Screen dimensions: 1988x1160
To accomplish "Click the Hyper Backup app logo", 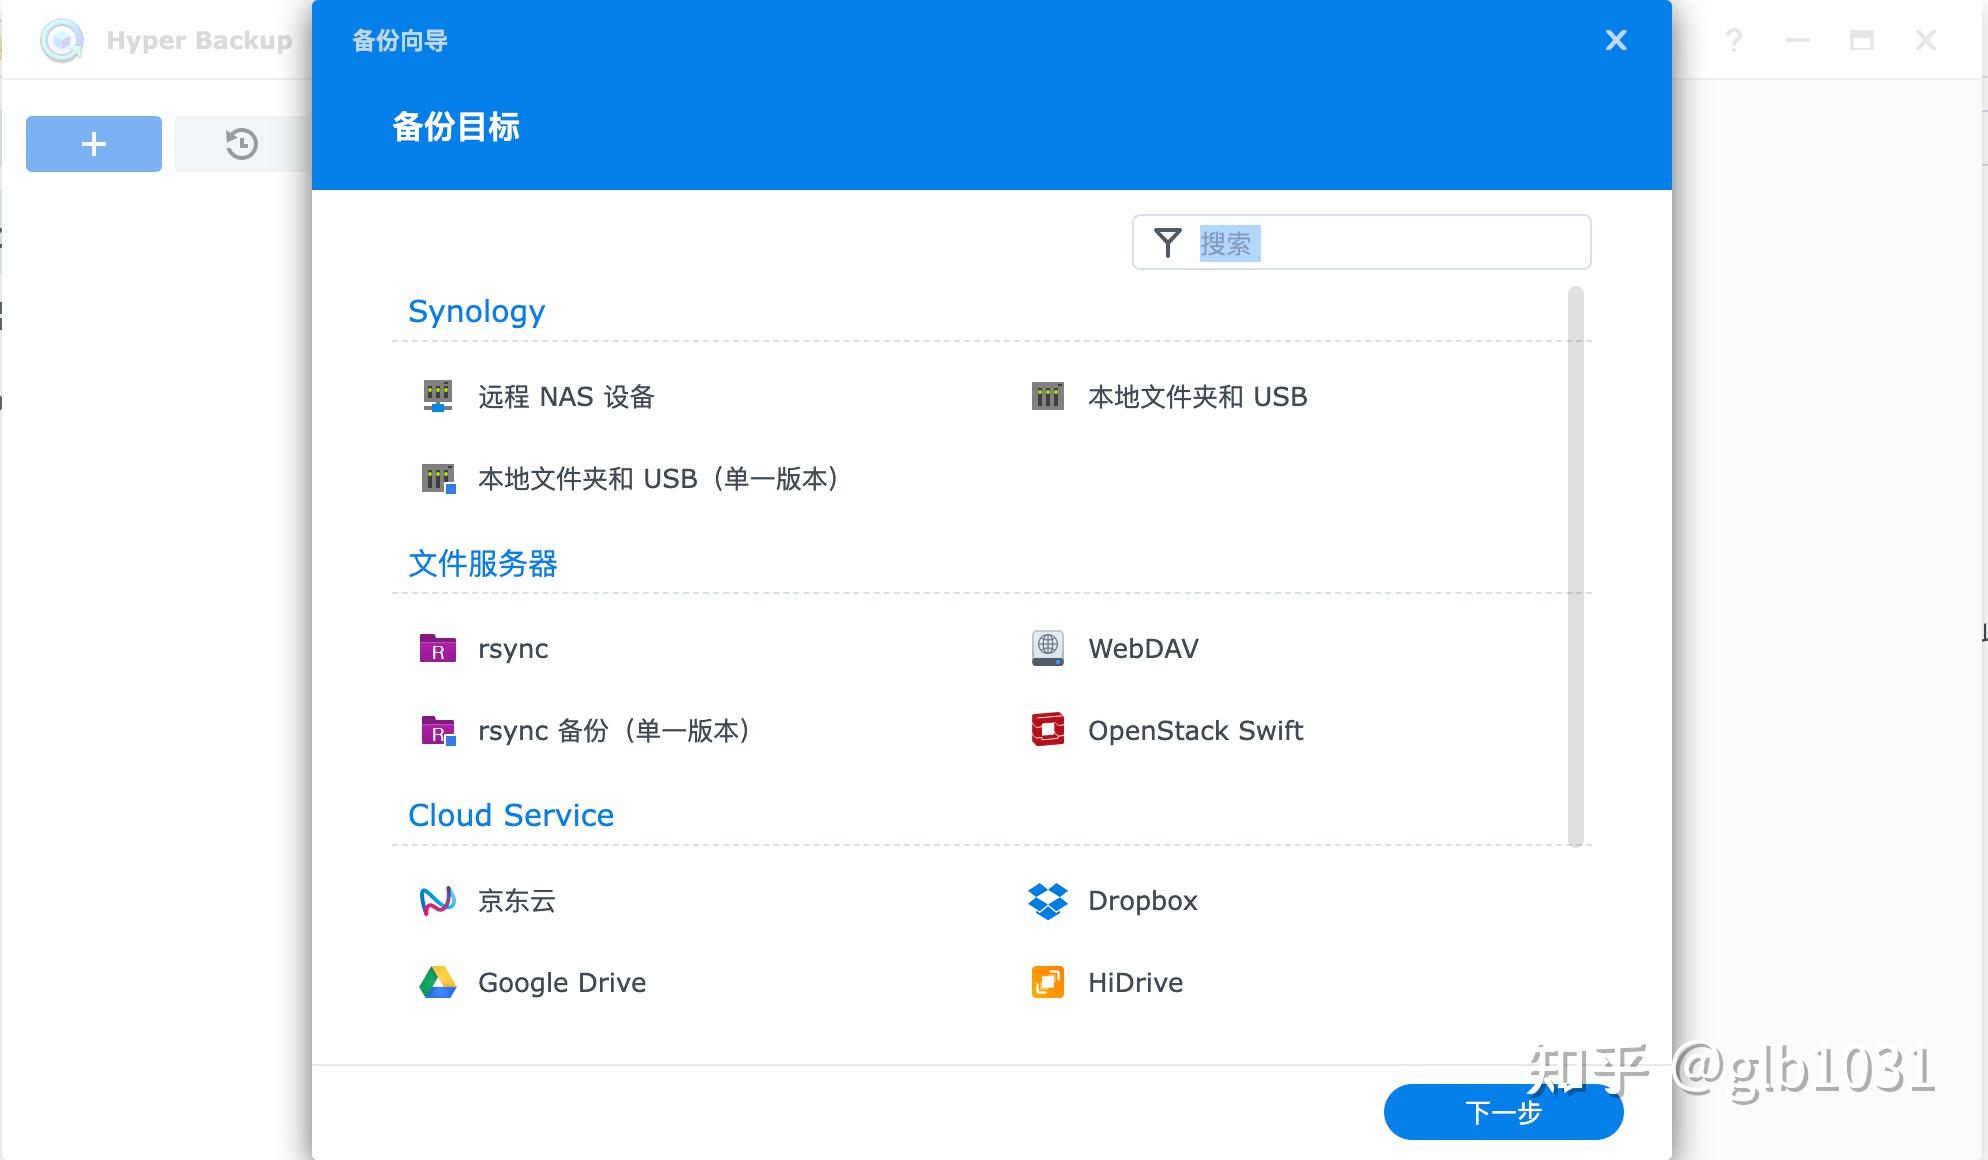I will pyautogui.click(x=62, y=41).
